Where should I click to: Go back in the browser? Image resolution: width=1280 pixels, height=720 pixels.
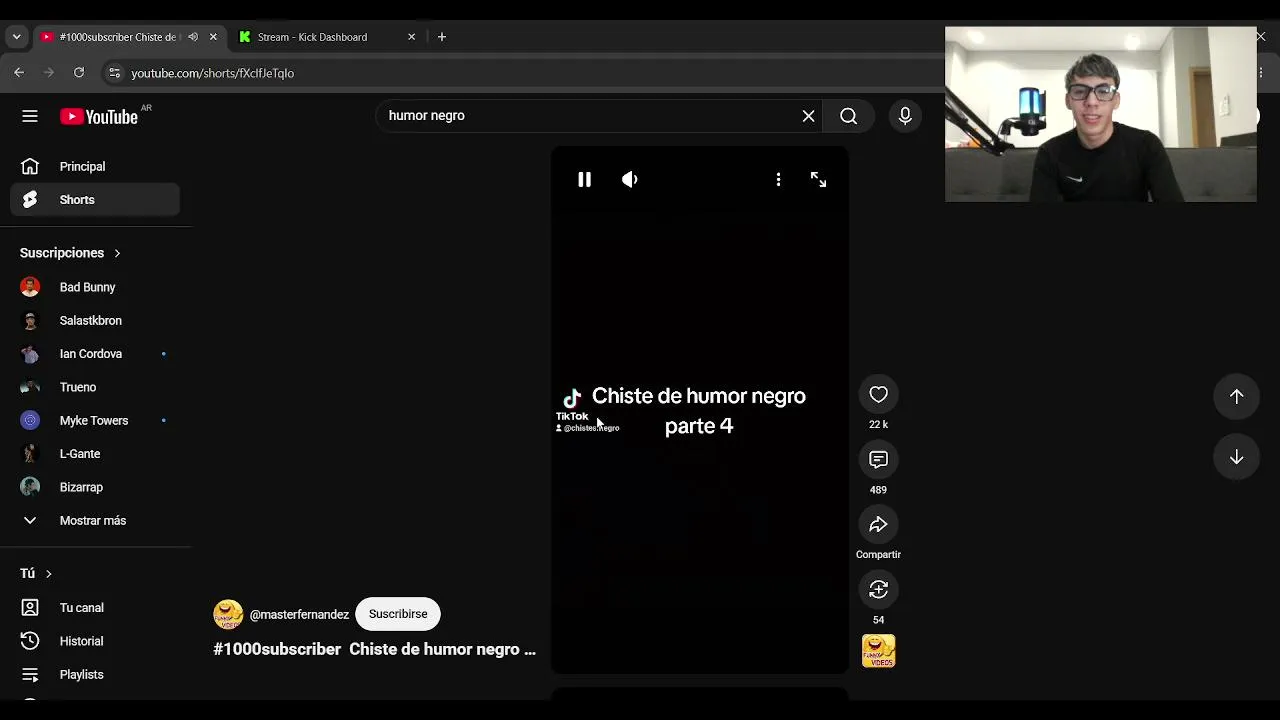(x=19, y=73)
